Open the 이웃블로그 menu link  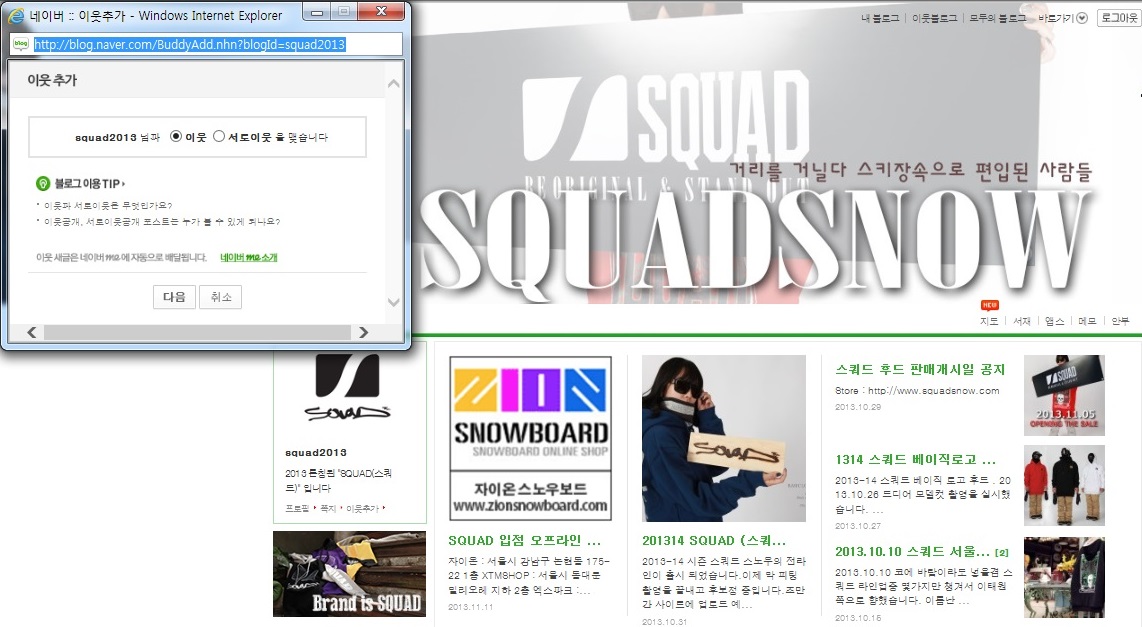point(934,18)
